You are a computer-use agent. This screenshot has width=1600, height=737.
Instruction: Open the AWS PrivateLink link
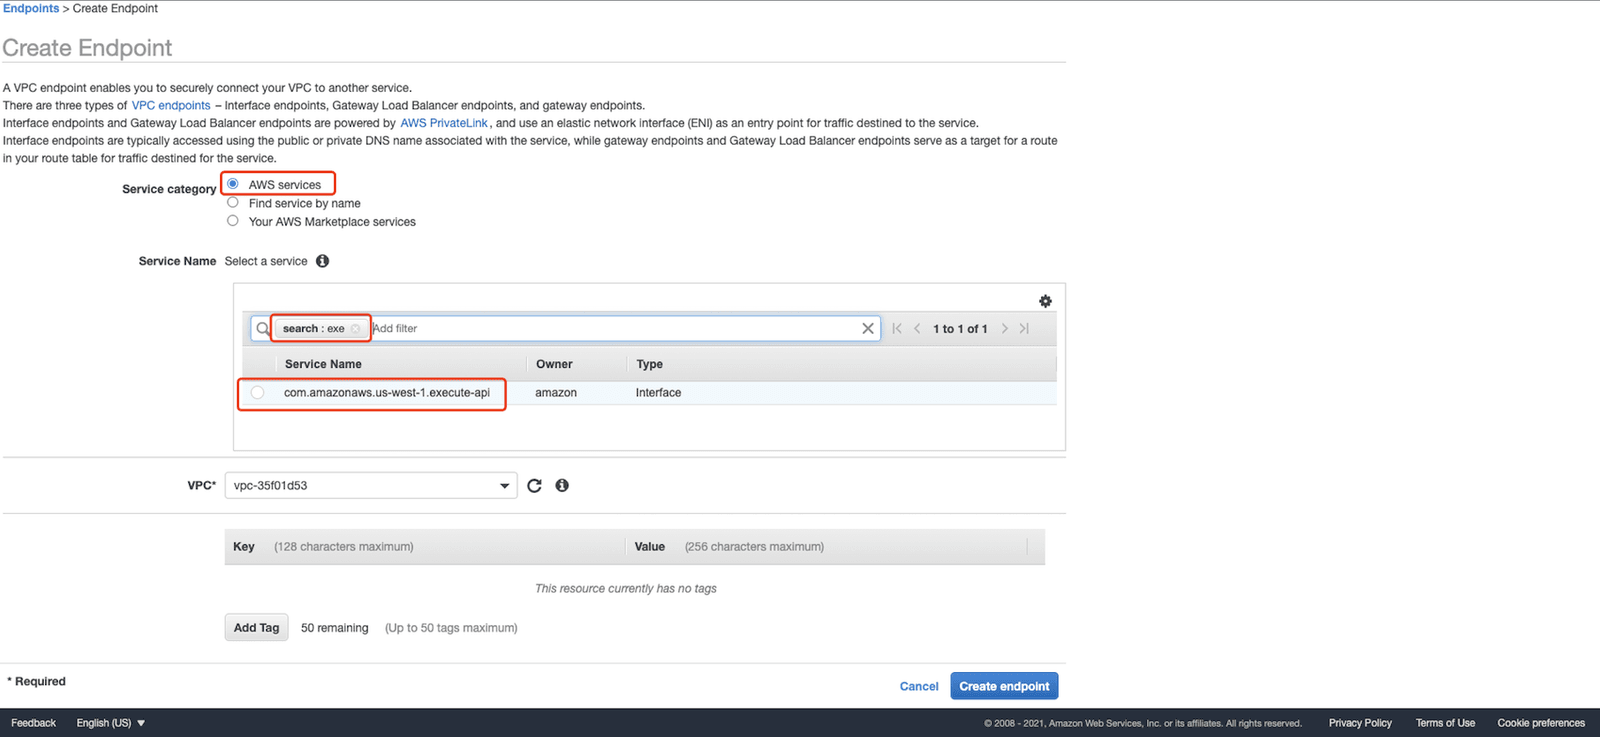444,123
